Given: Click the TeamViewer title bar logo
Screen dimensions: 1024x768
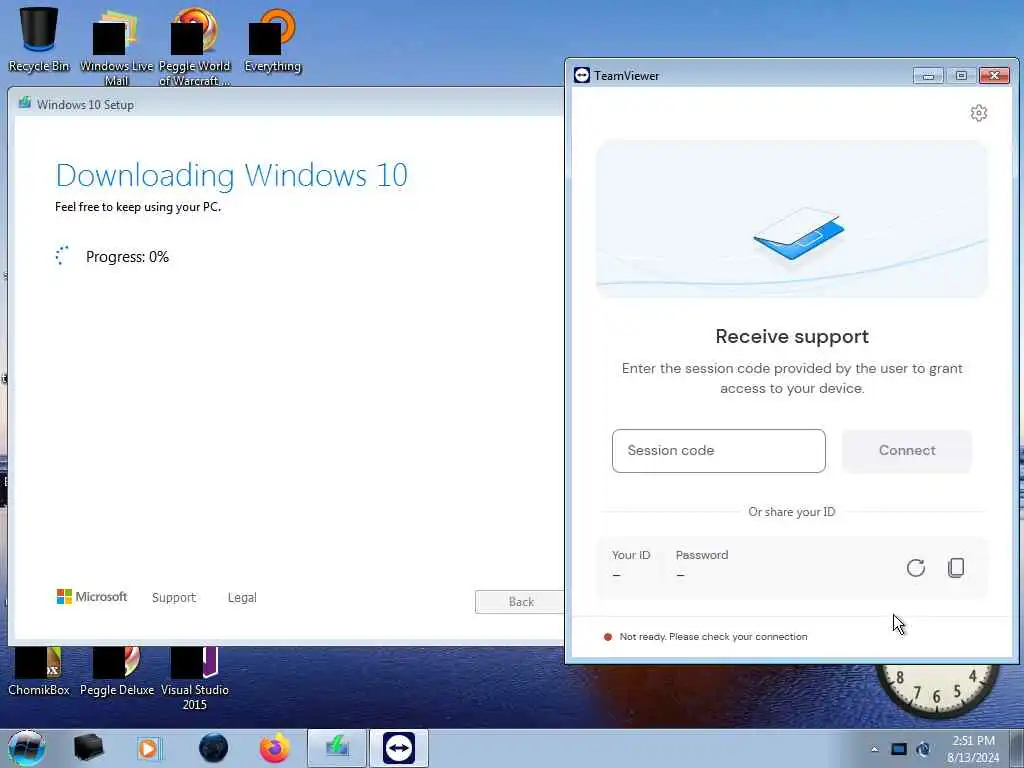Looking at the screenshot, I should (x=581, y=75).
